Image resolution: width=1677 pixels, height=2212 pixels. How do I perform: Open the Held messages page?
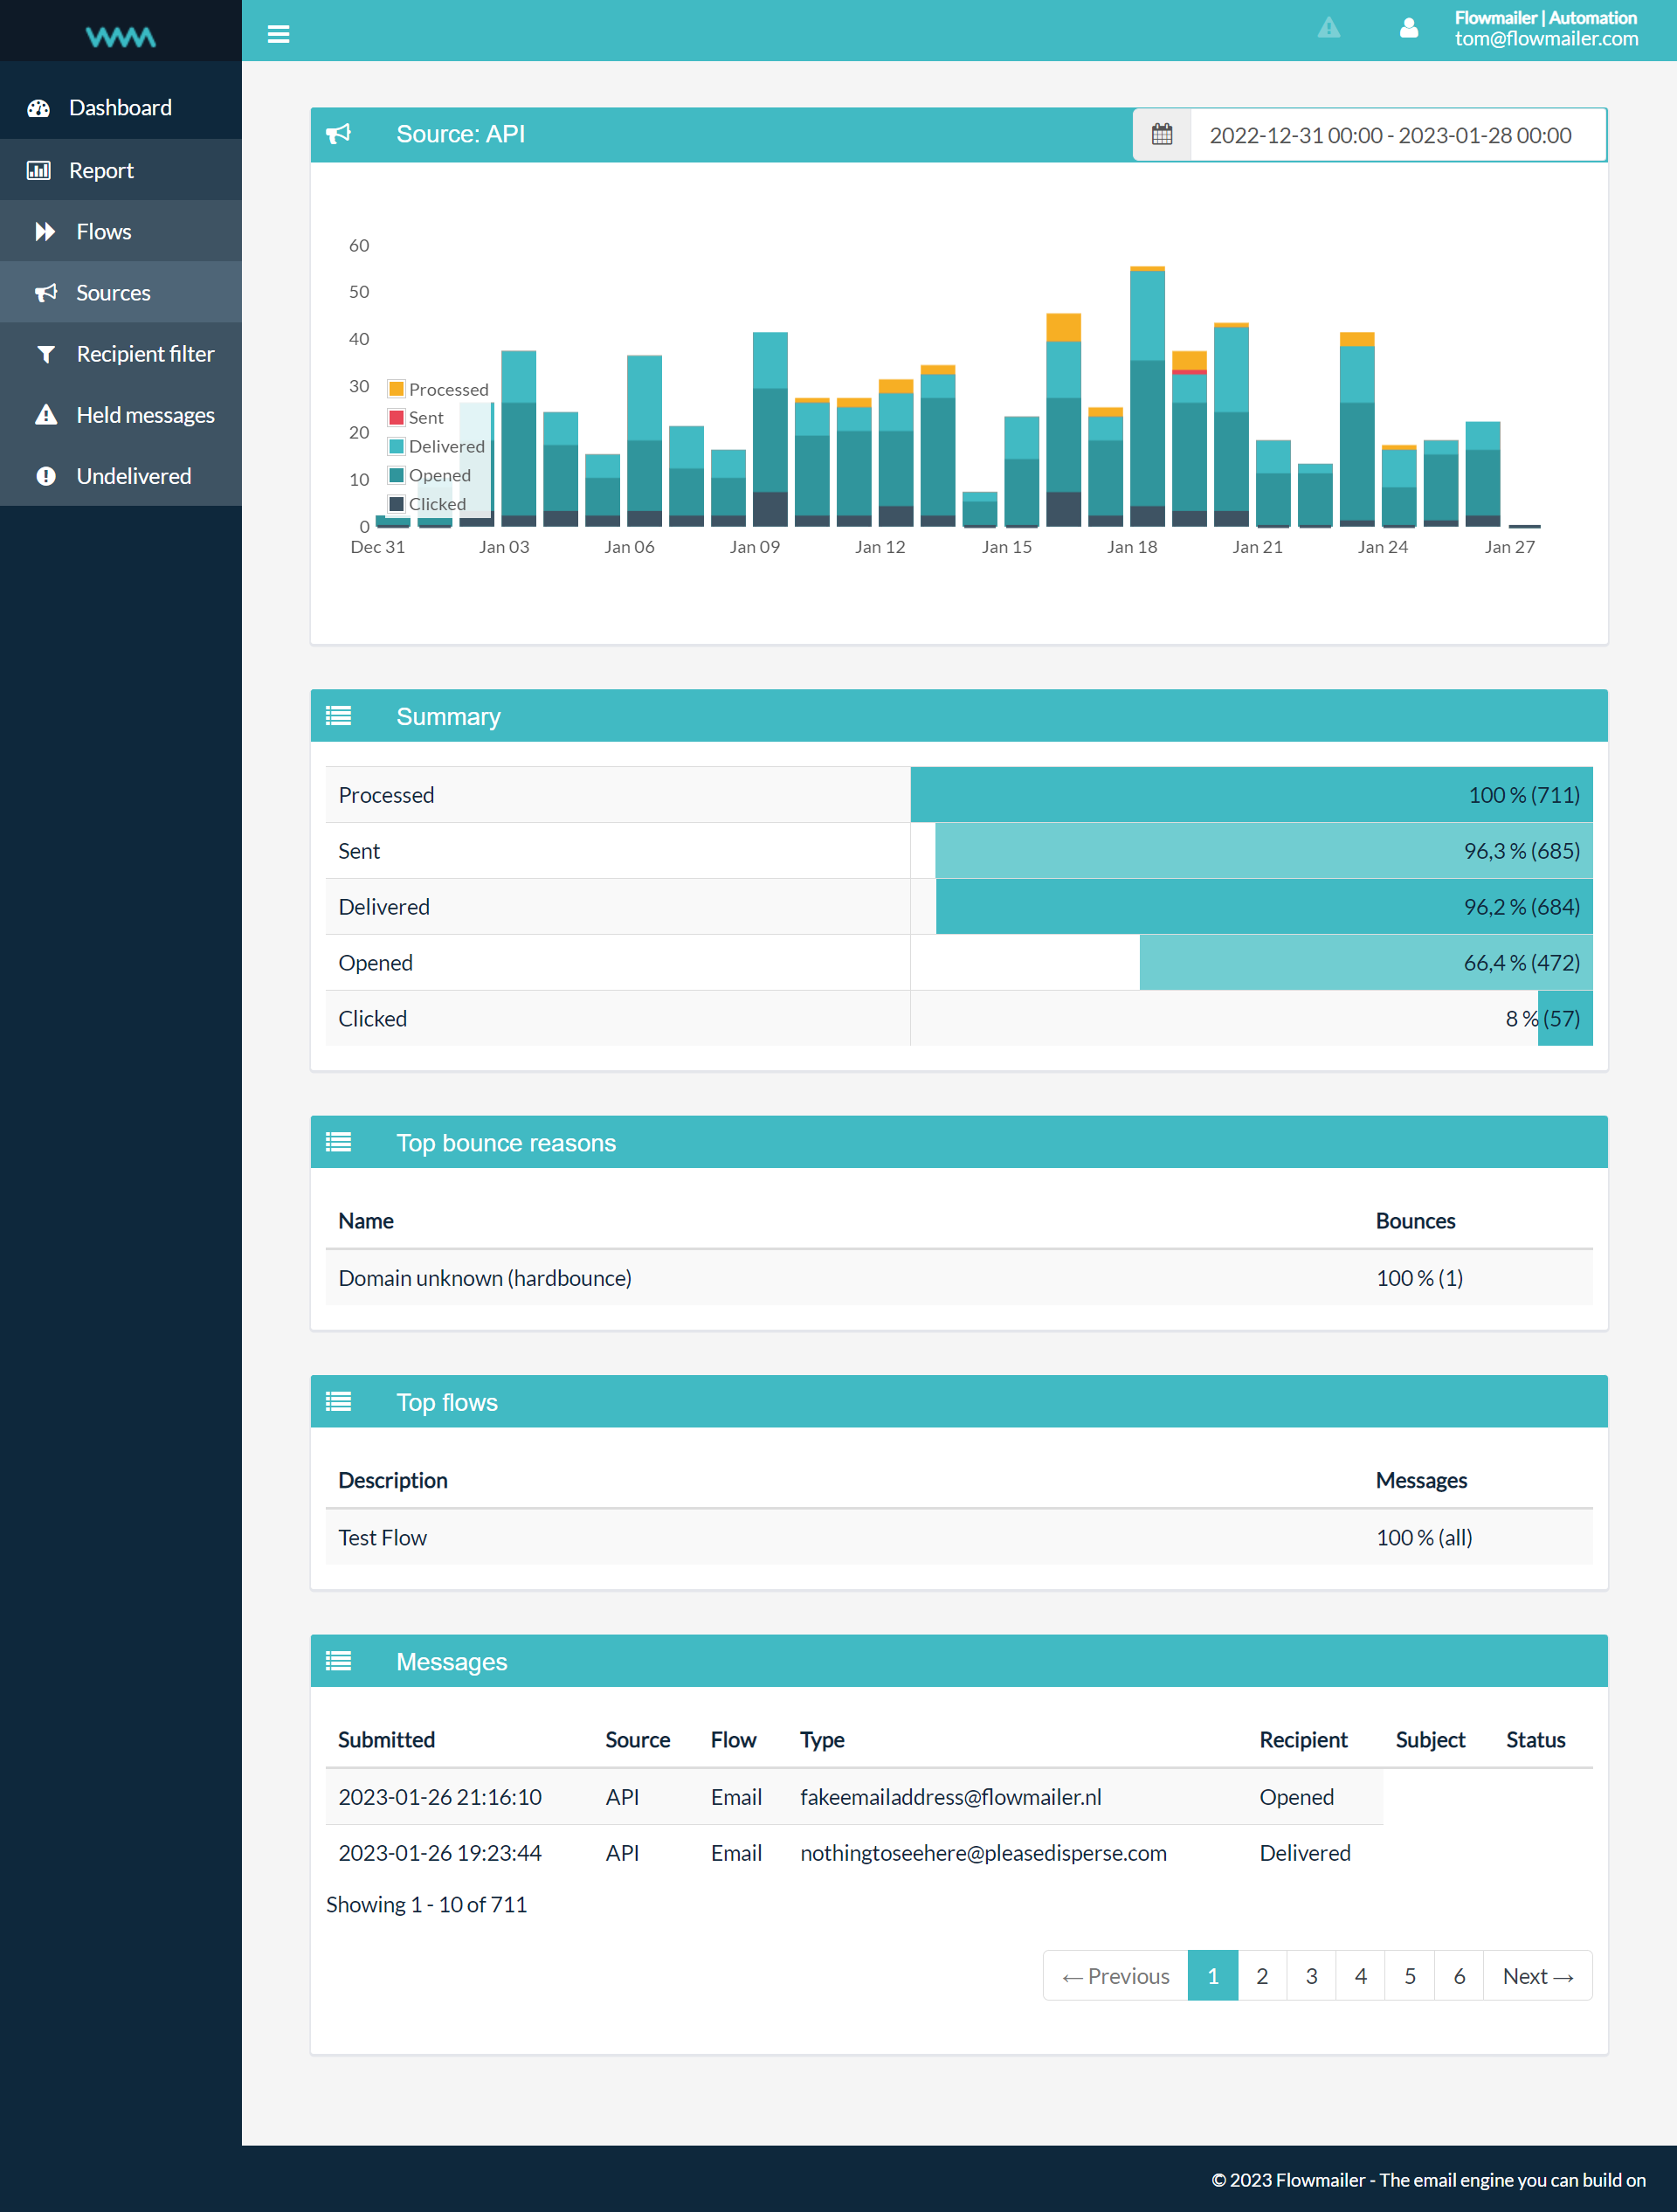(121, 415)
